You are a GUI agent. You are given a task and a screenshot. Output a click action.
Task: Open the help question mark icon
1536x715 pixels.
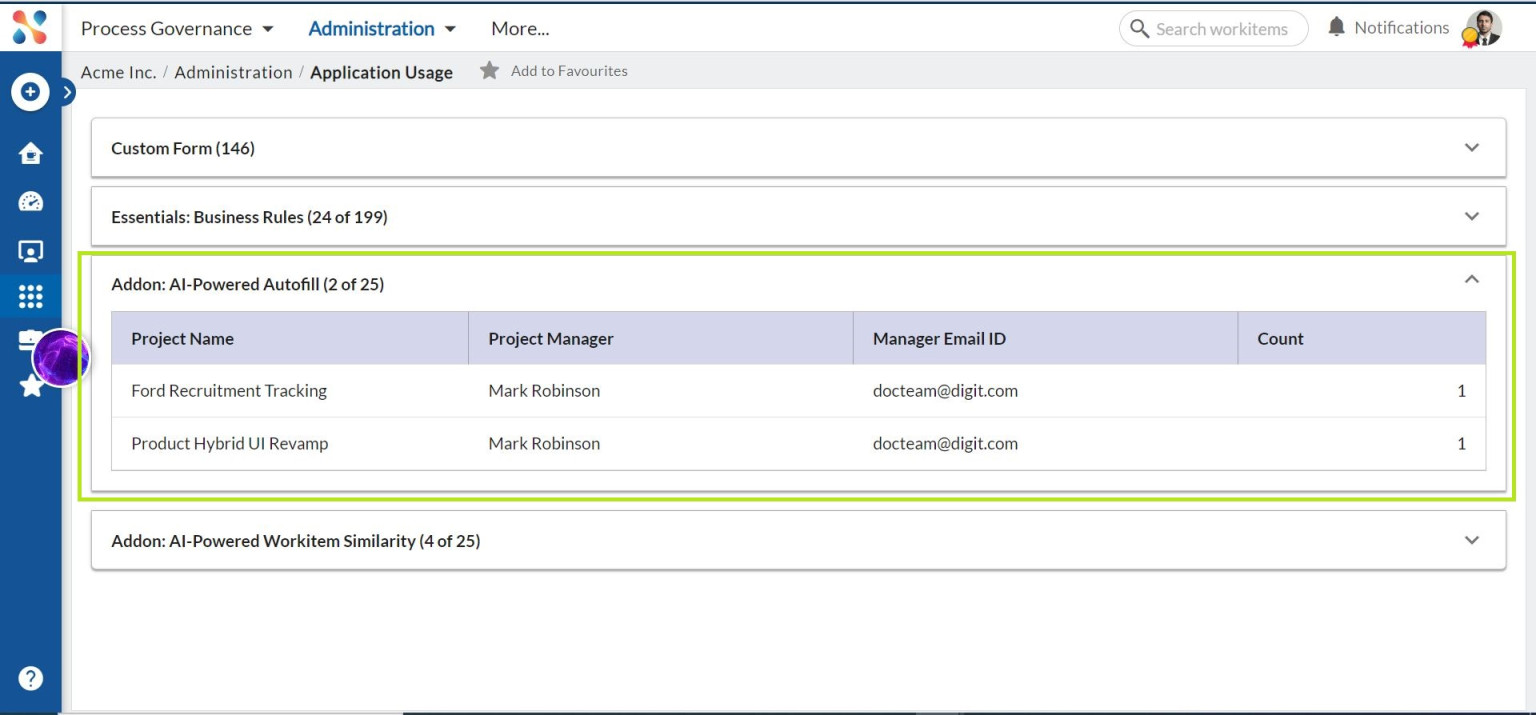(30, 679)
